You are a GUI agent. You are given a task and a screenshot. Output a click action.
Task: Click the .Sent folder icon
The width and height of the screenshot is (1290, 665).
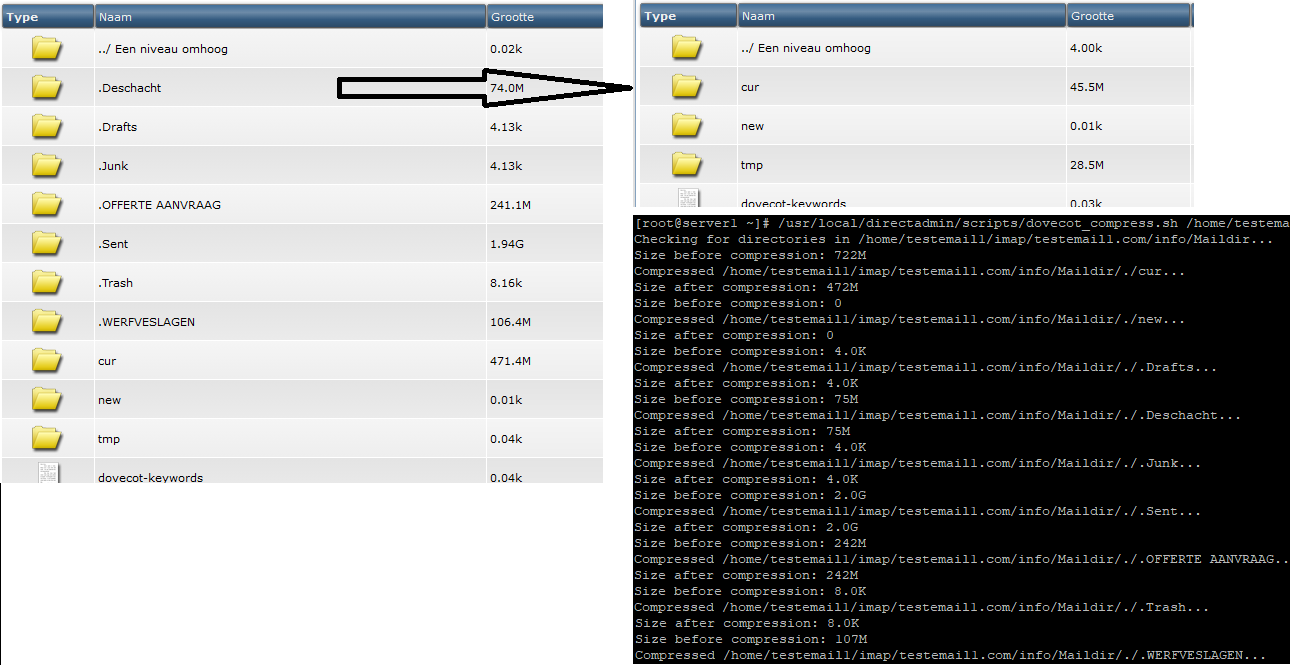(x=46, y=243)
